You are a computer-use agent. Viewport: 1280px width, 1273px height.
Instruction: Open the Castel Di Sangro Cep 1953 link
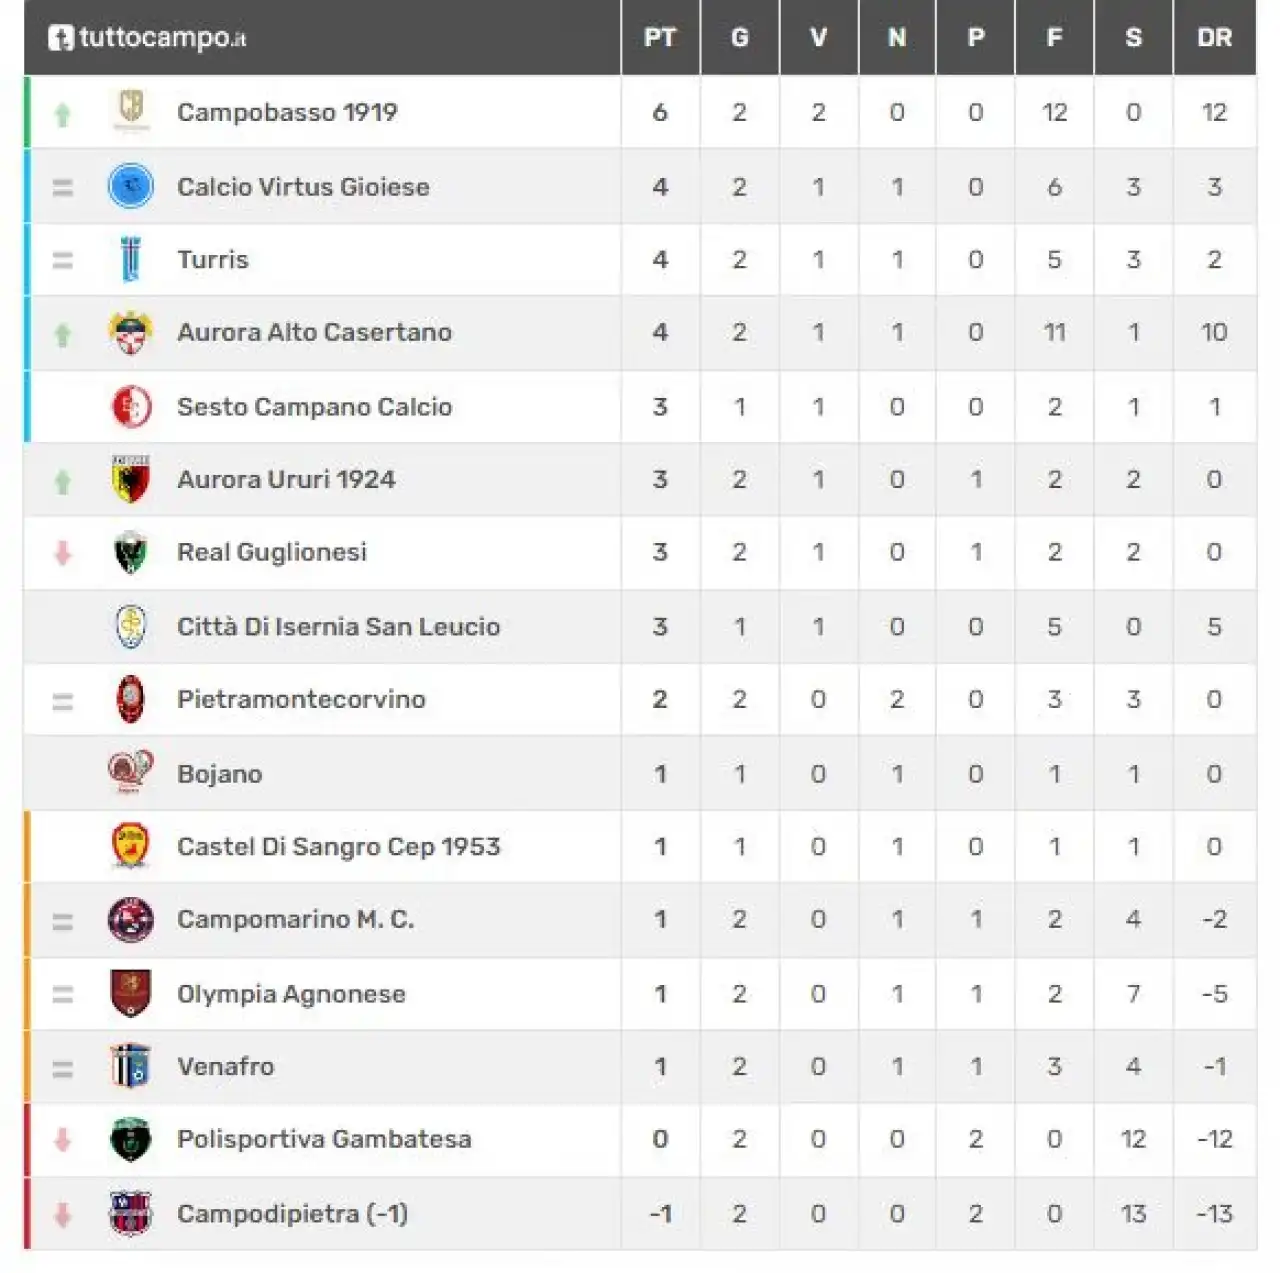coord(338,846)
